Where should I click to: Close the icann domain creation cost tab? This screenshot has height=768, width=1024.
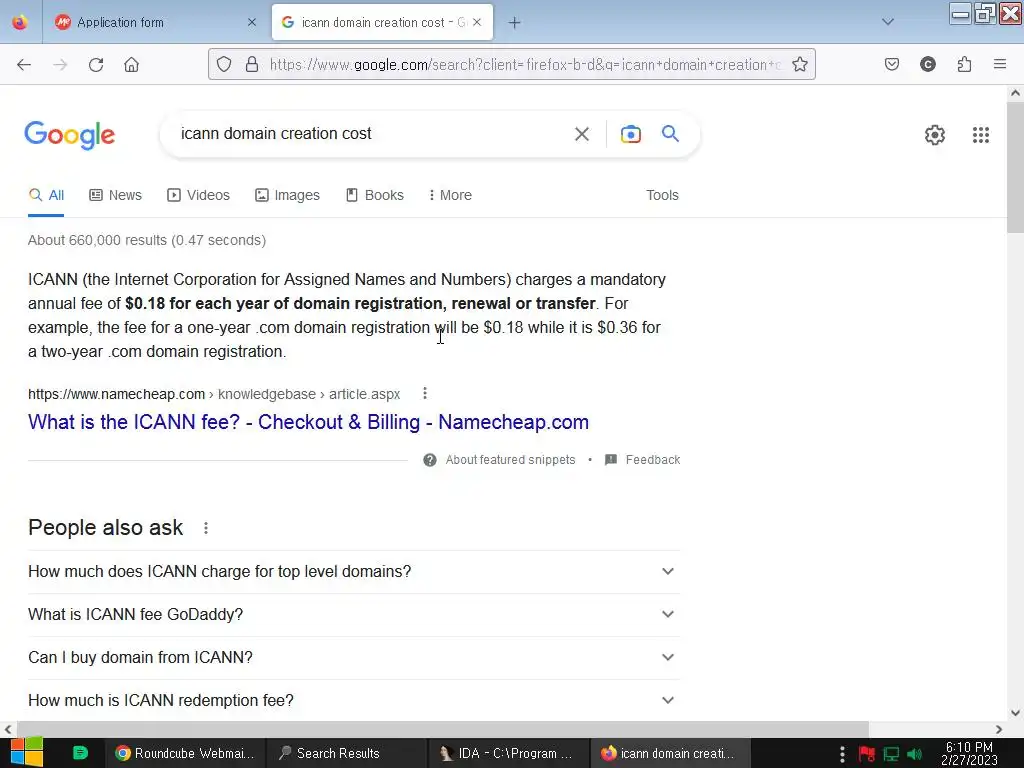click(477, 22)
